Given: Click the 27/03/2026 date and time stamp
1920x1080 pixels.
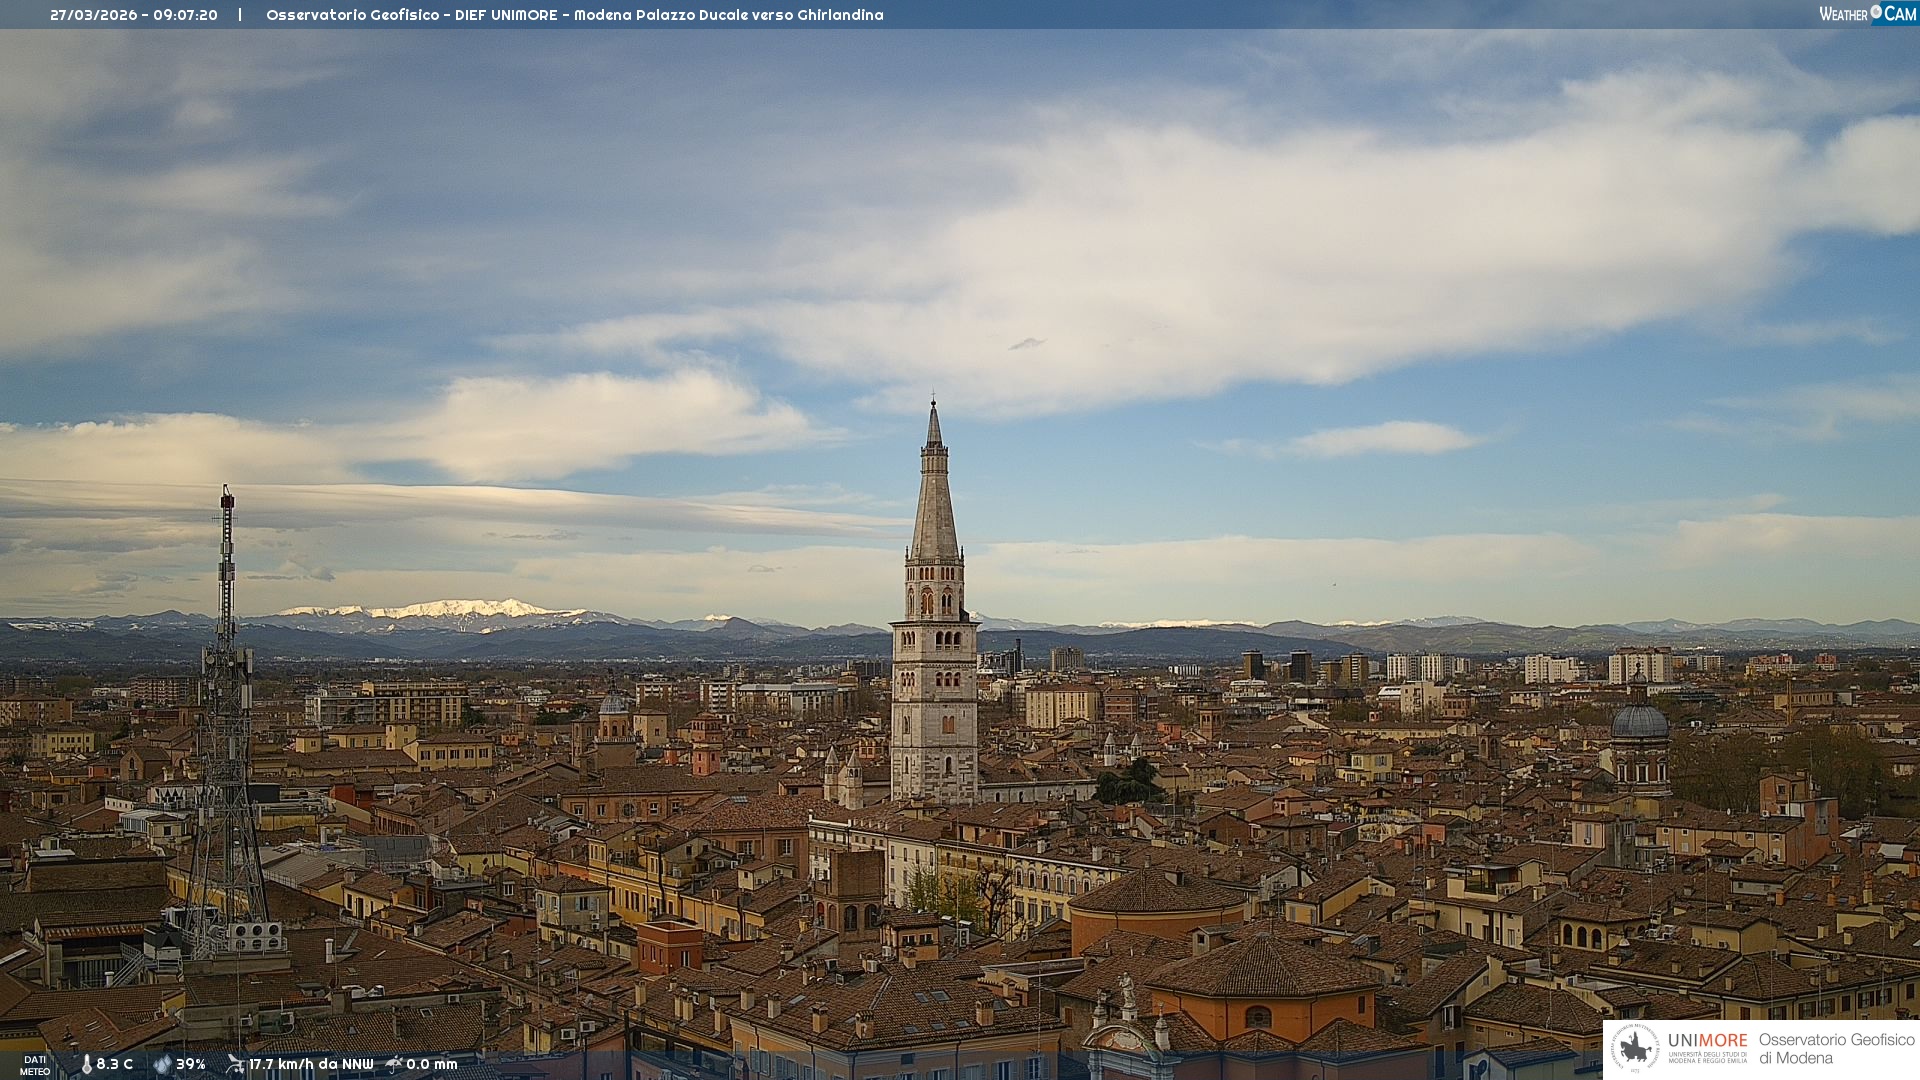Looking at the screenshot, I should (x=134, y=15).
